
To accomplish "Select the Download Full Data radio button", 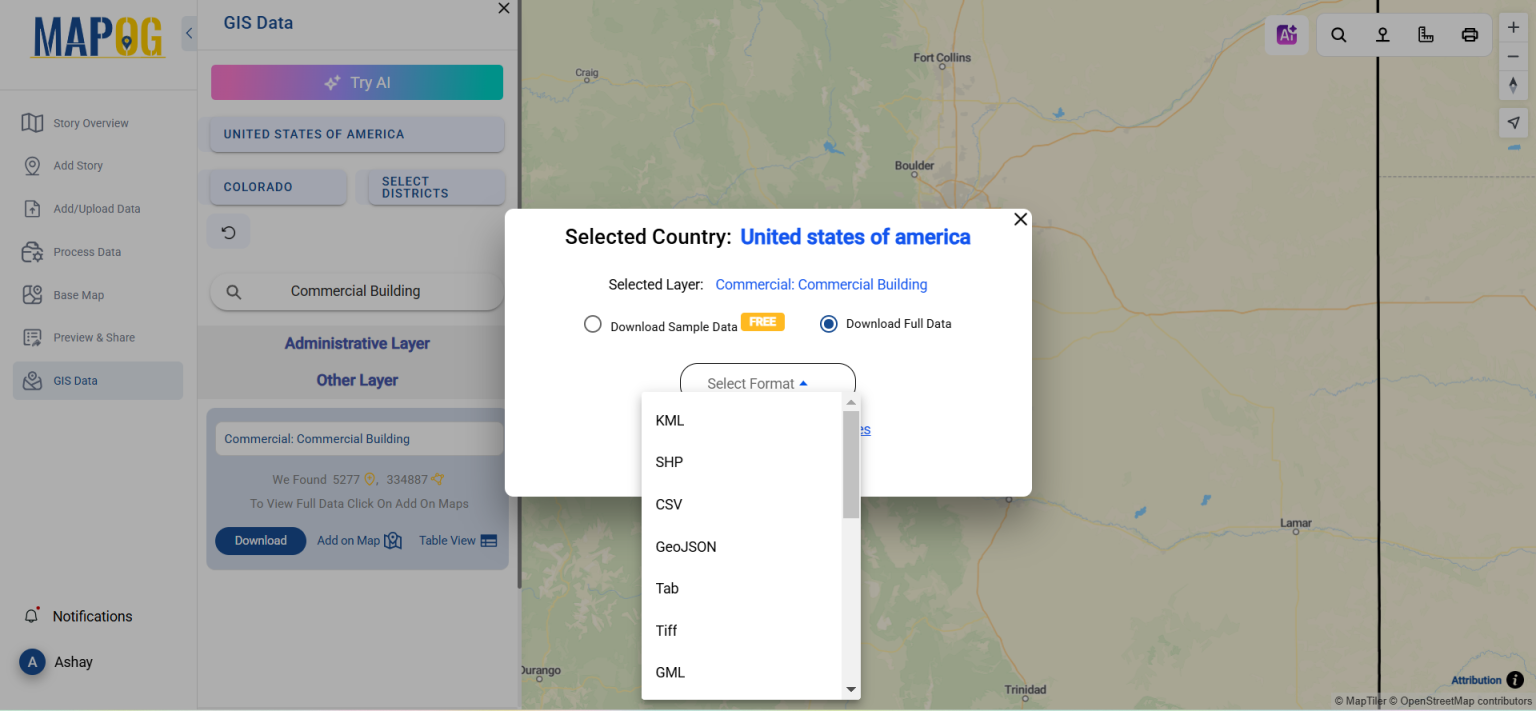I will point(828,323).
